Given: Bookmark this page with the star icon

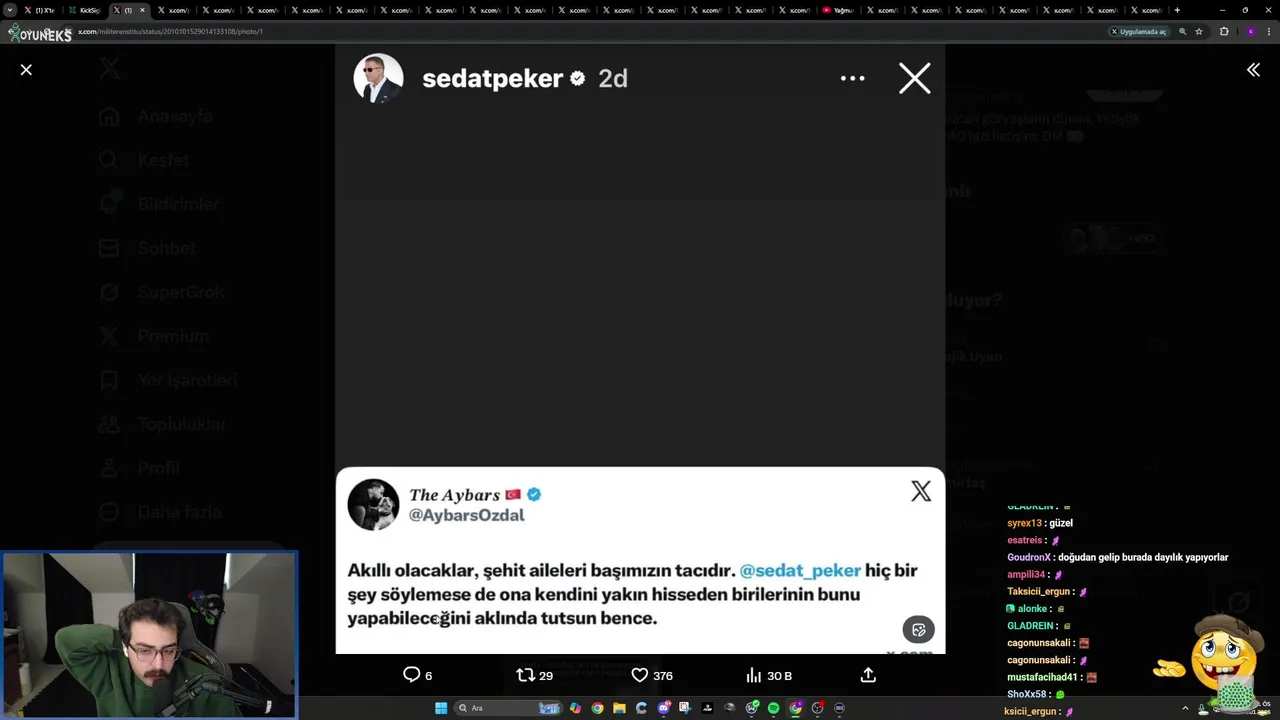Looking at the screenshot, I should click(x=1199, y=31).
